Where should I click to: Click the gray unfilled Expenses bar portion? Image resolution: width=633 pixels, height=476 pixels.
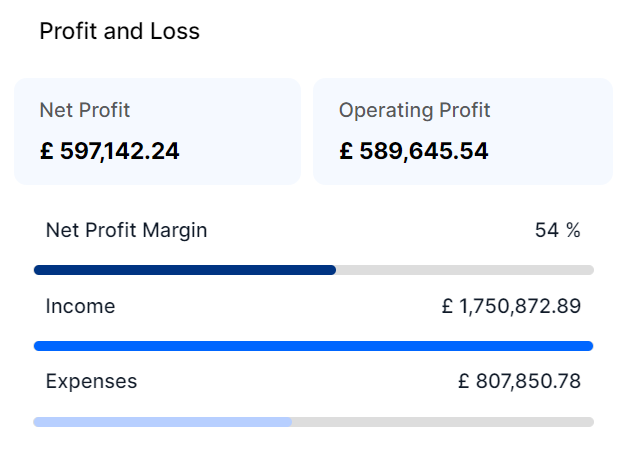[443, 422]
